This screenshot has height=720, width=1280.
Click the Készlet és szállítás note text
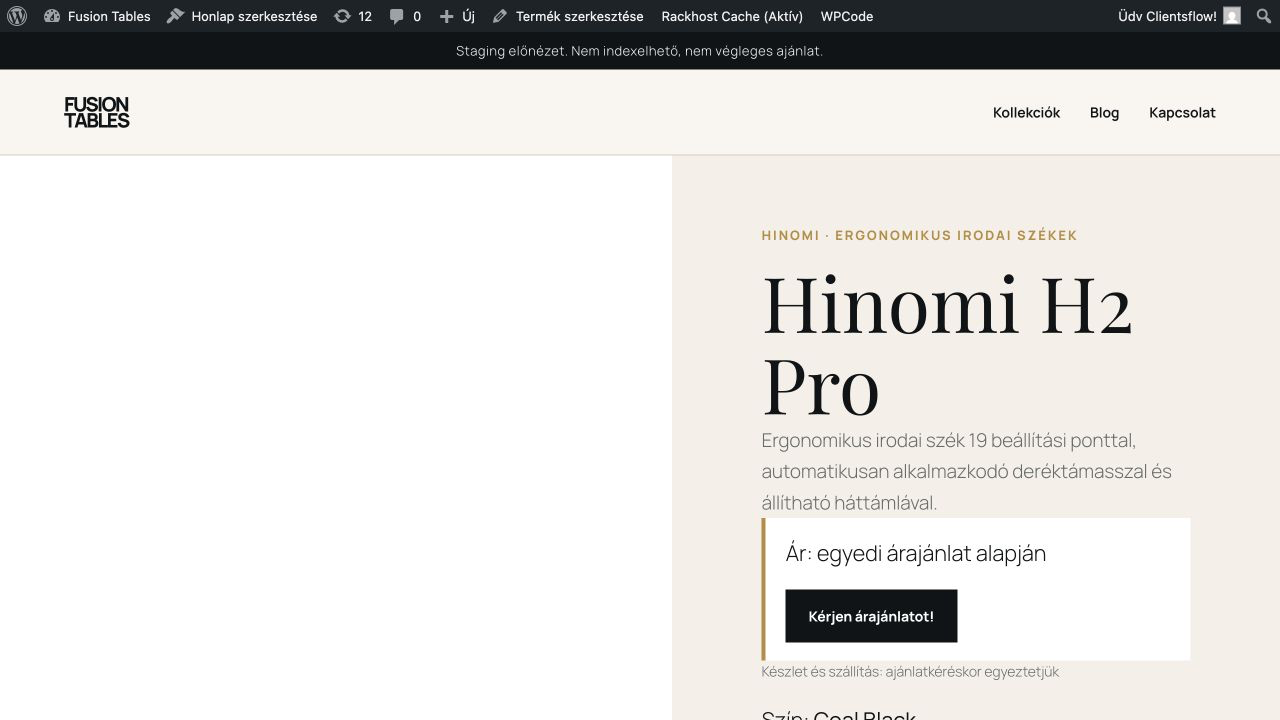910,672
